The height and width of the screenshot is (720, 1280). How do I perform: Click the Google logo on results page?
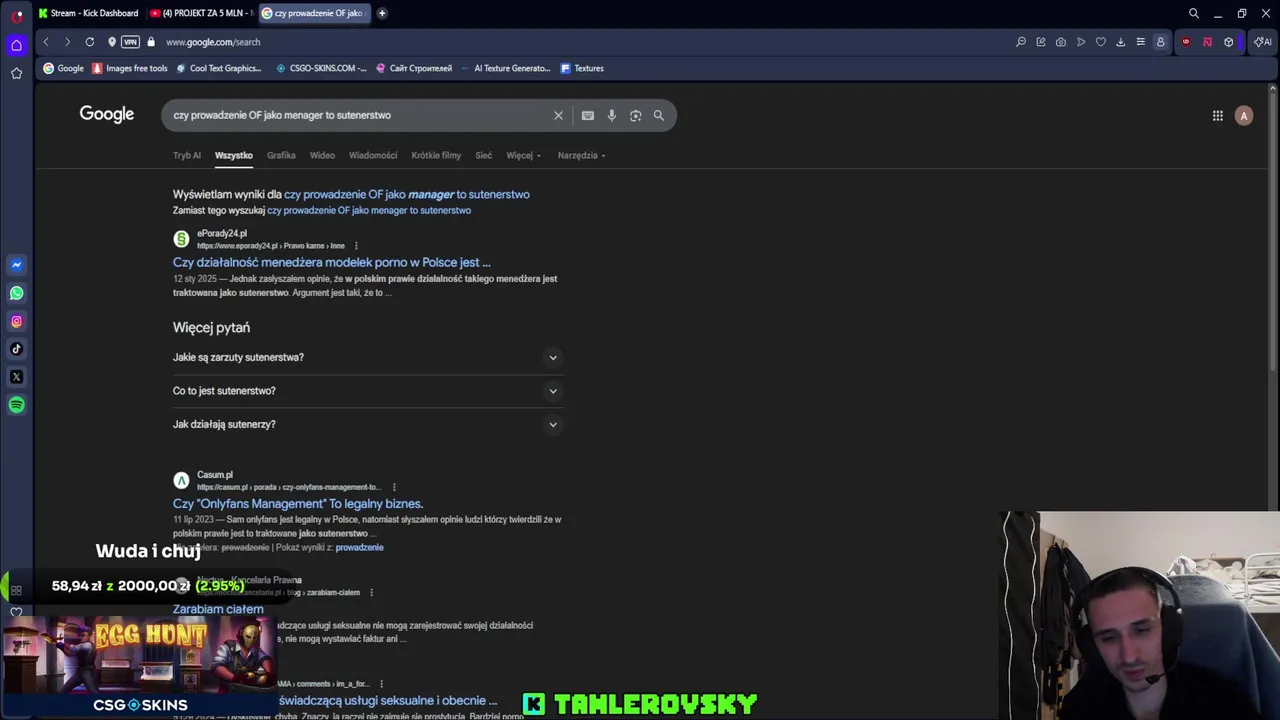[107, 114]
